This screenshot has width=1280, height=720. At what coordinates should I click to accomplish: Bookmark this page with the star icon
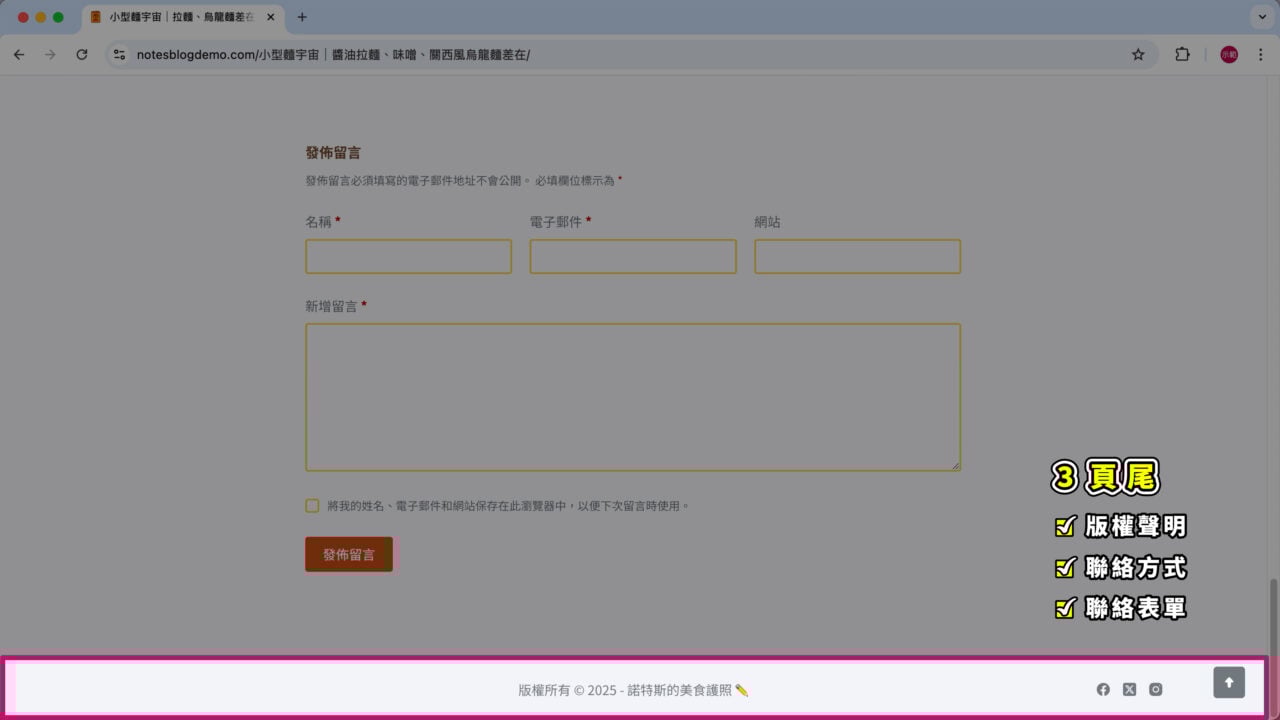pyautogui.click(x=1139, y=55)
